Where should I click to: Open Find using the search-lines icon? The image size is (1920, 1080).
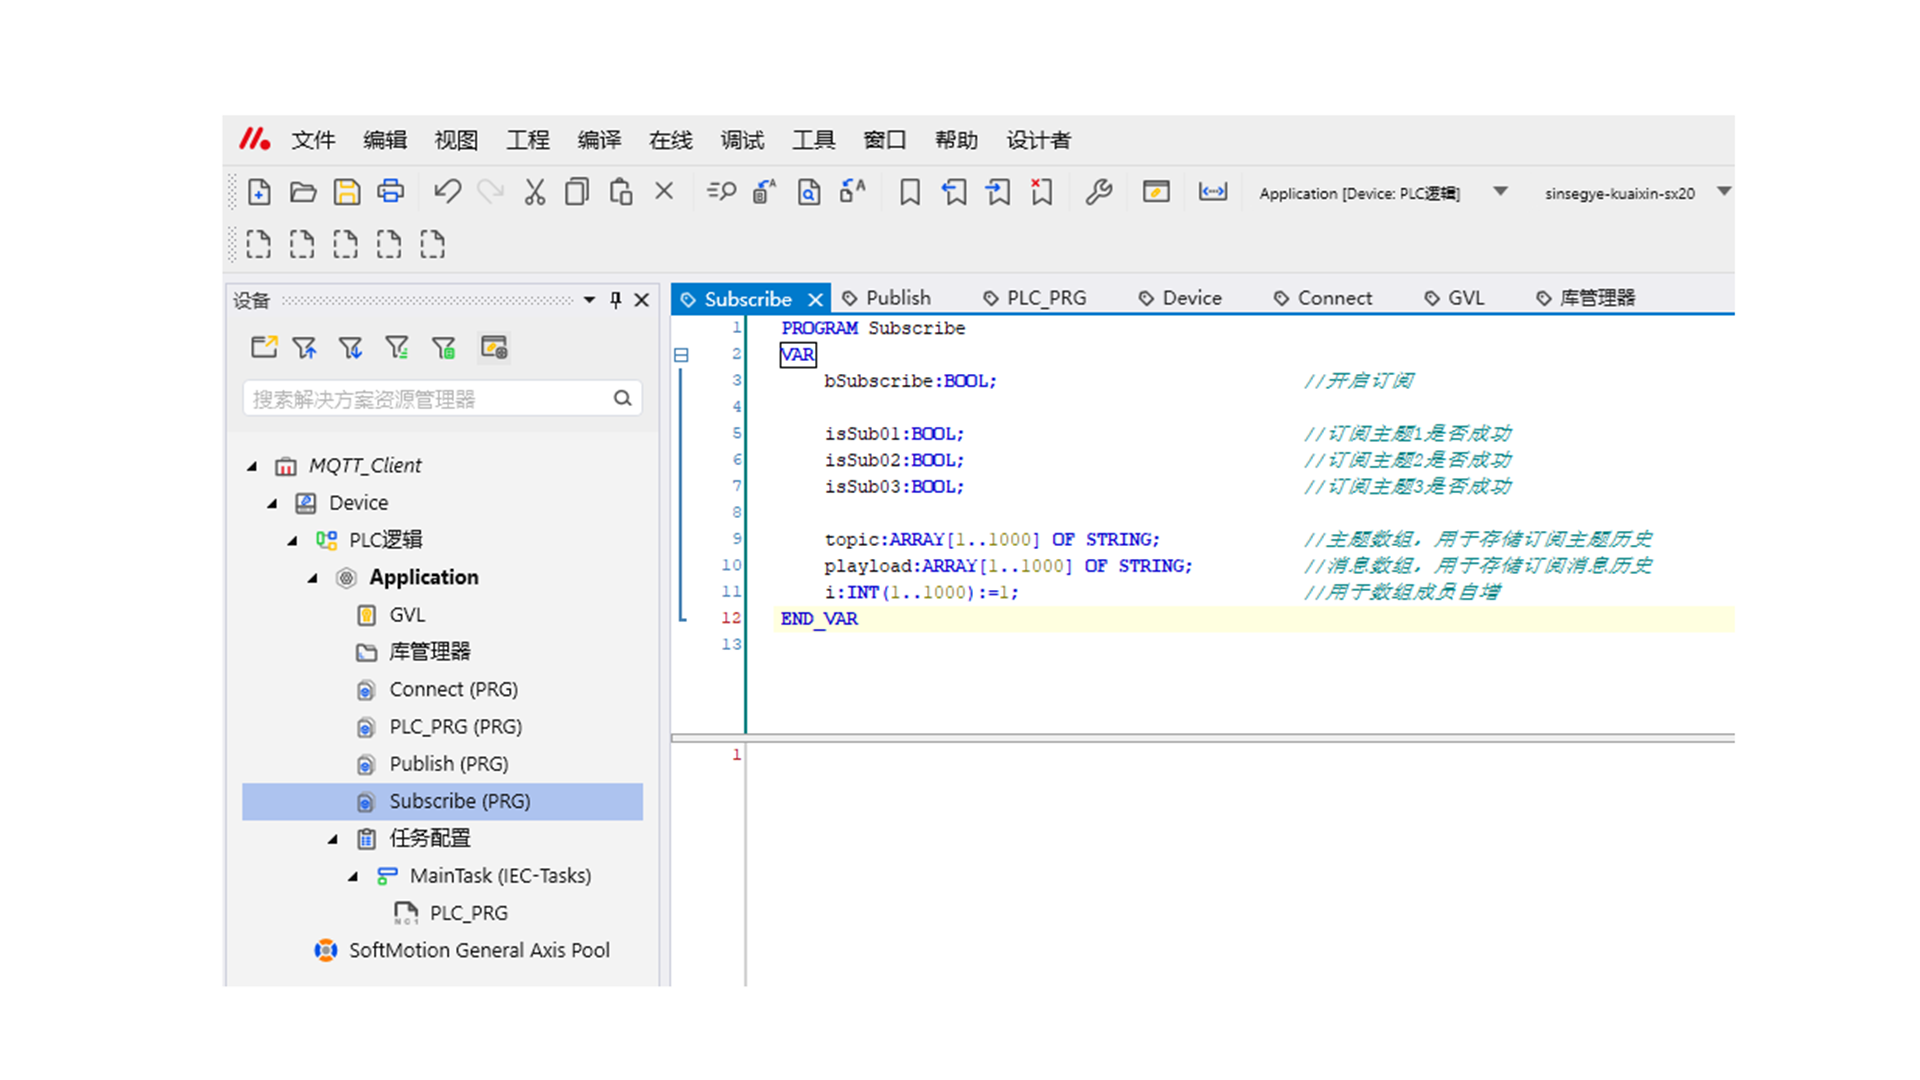721,192
